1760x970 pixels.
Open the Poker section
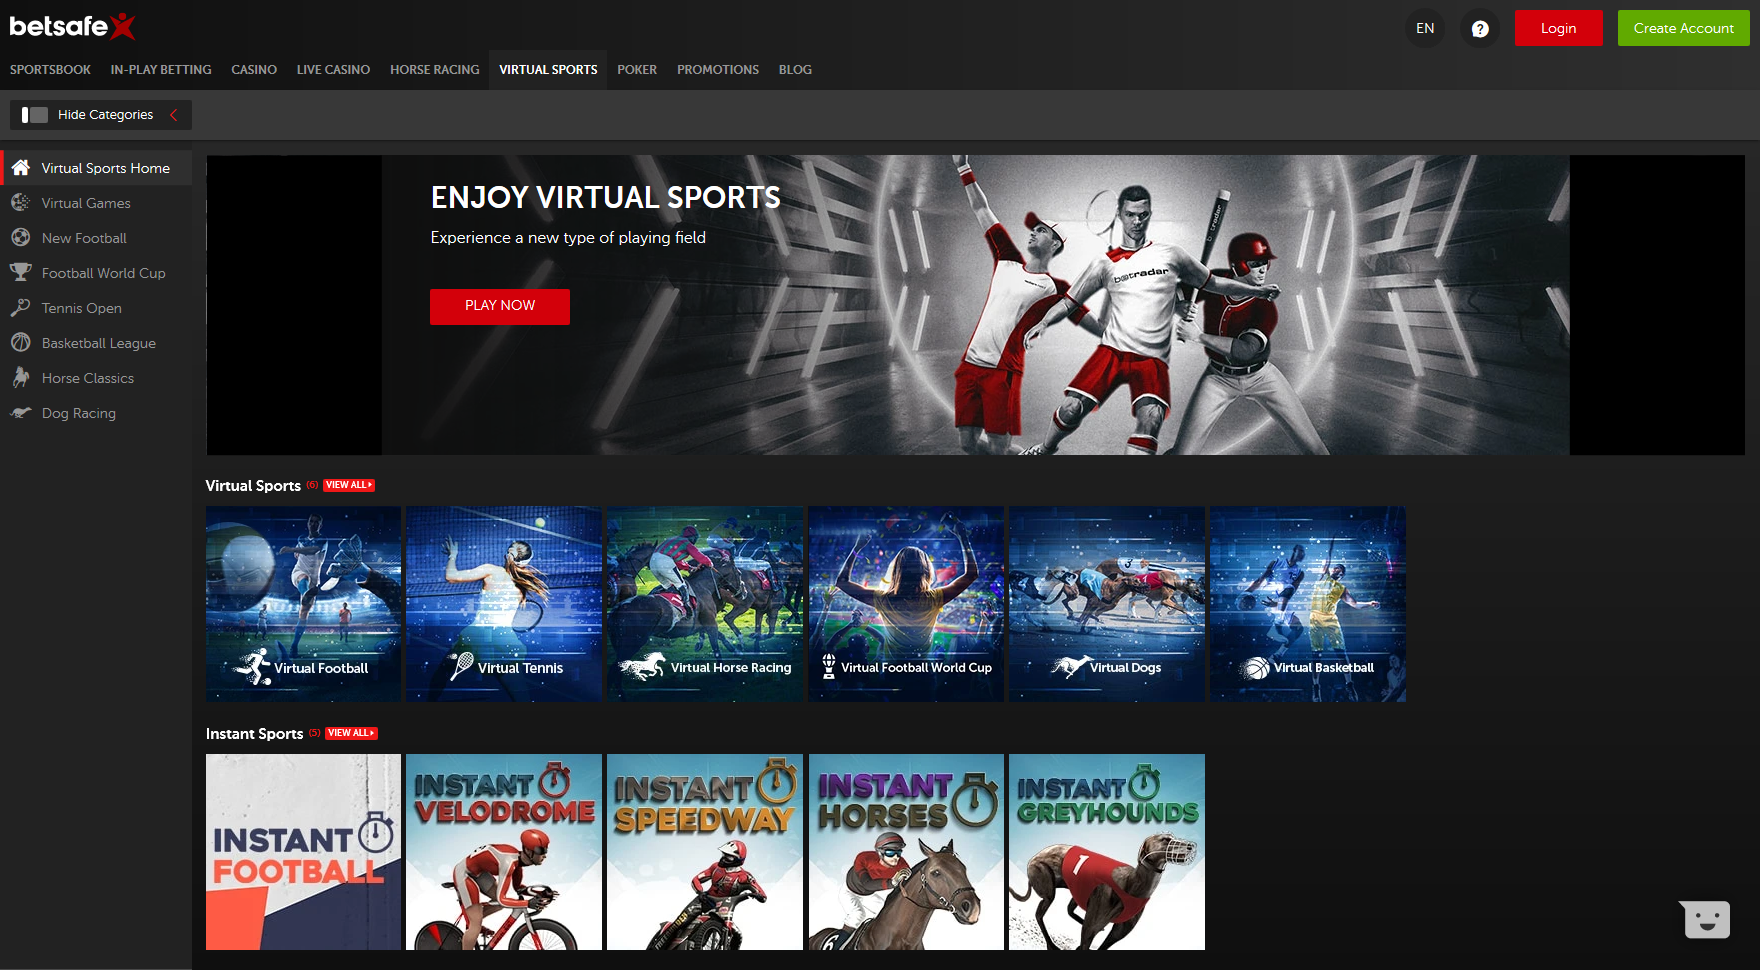pos(637,70)
